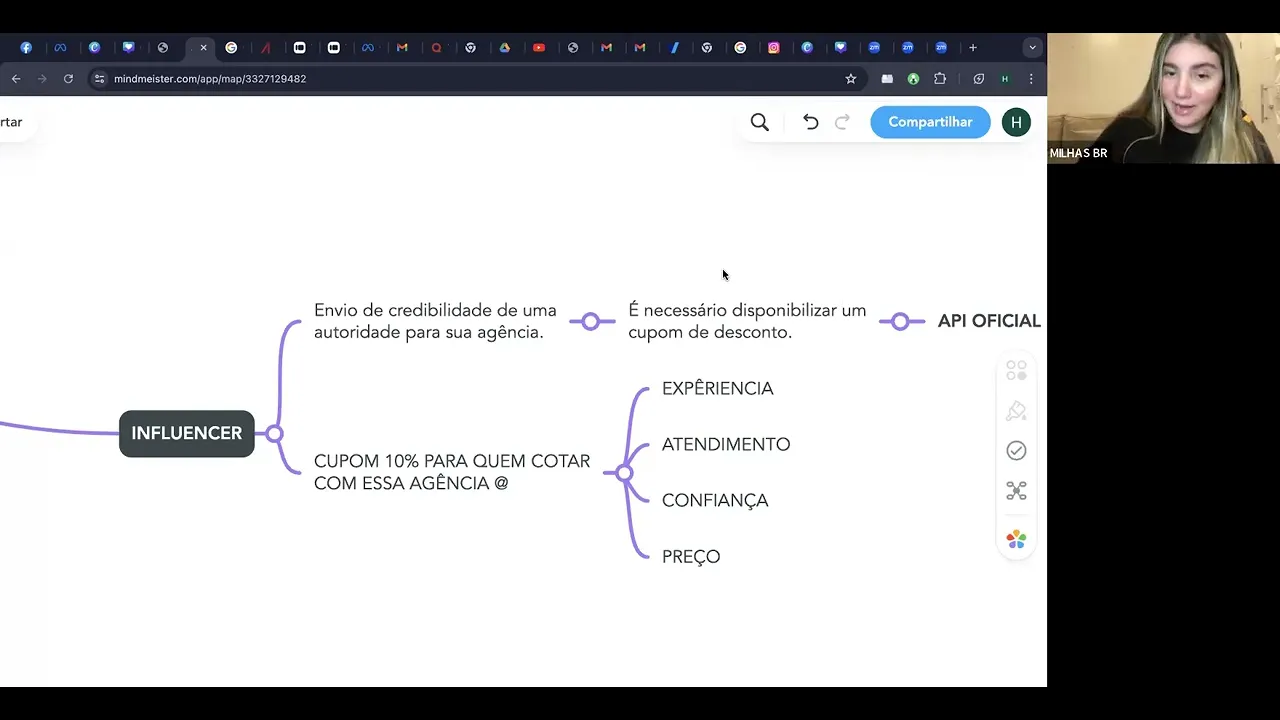Open the topic icons panel in right sidebar
Viewport: 1280px width, 720px height.
pos(1016,371)
